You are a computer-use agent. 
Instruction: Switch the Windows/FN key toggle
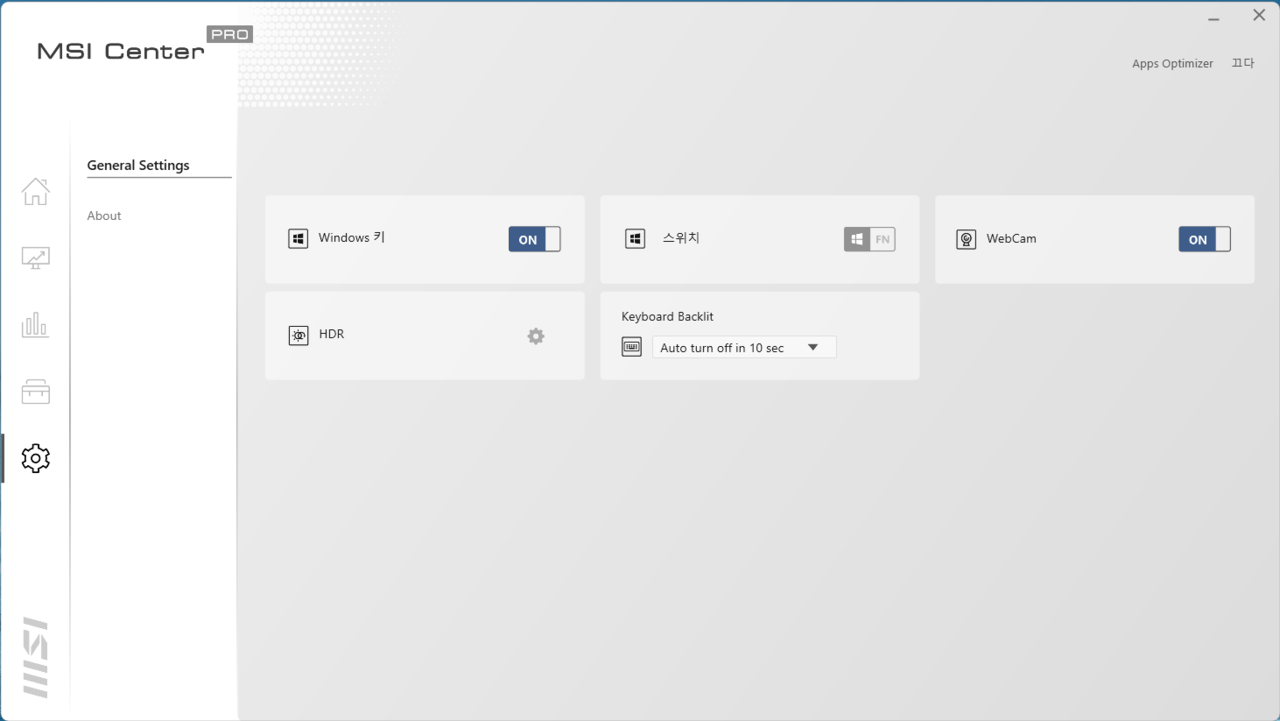click(869, 239)
